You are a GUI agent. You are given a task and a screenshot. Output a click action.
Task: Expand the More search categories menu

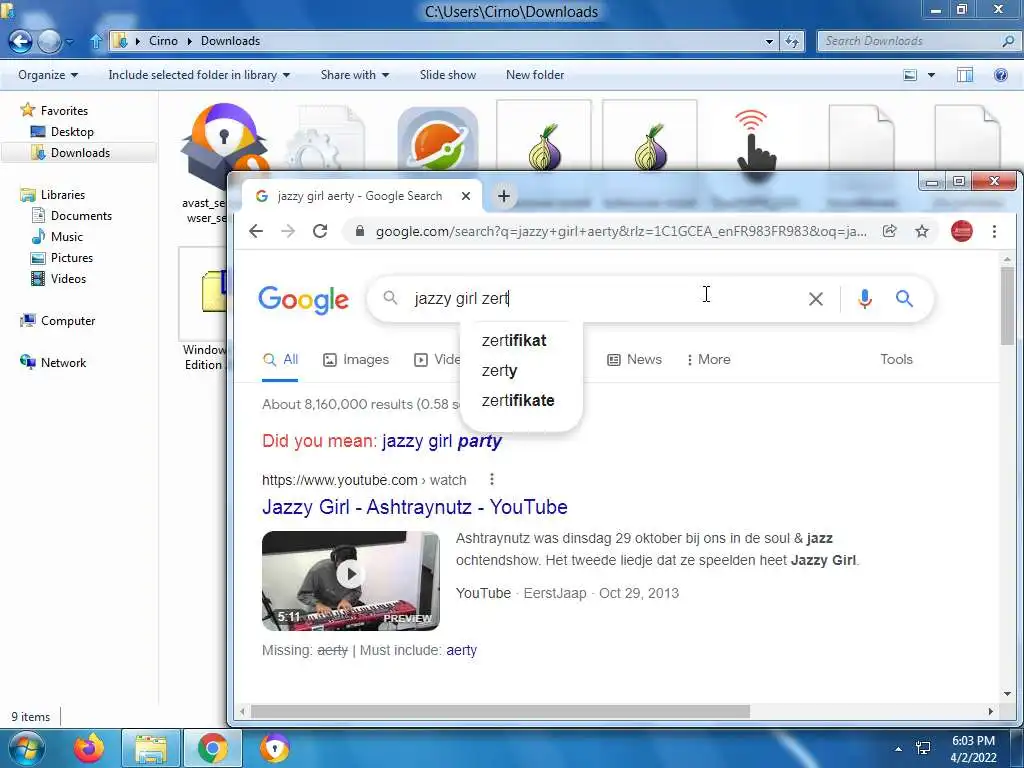coord(708,360)
